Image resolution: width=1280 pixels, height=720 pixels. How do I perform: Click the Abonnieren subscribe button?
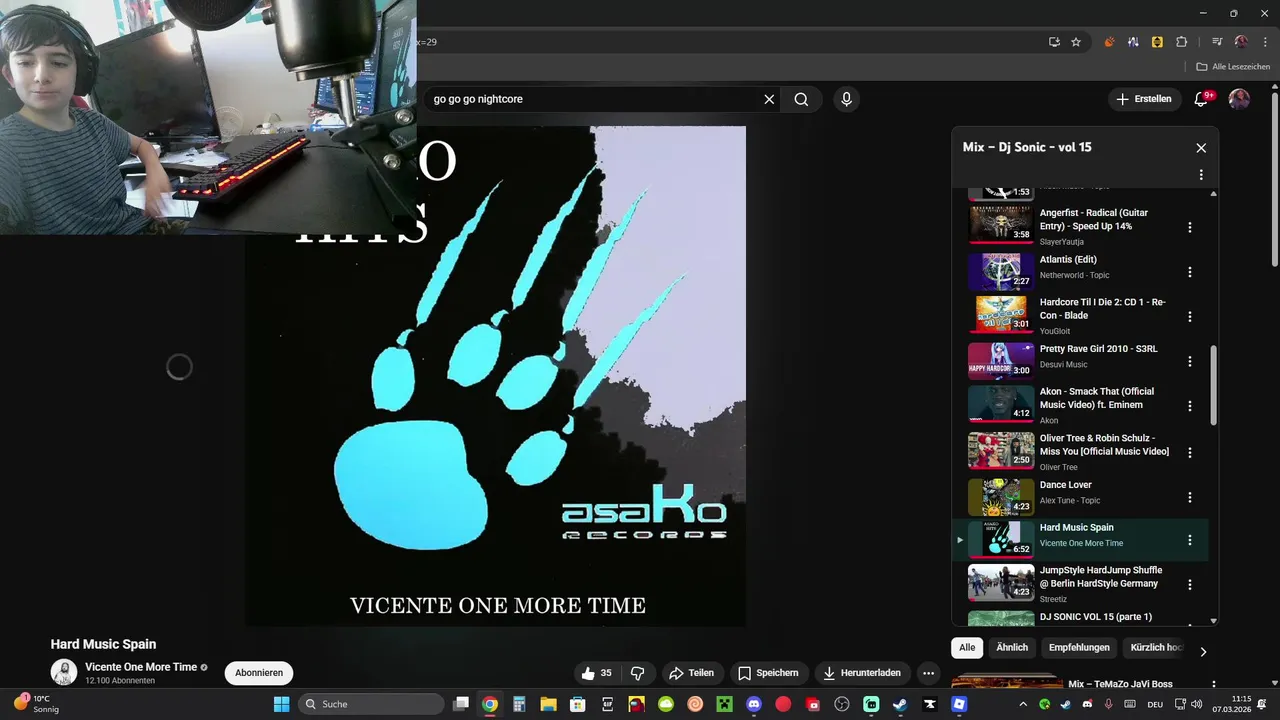coord(259,673)
